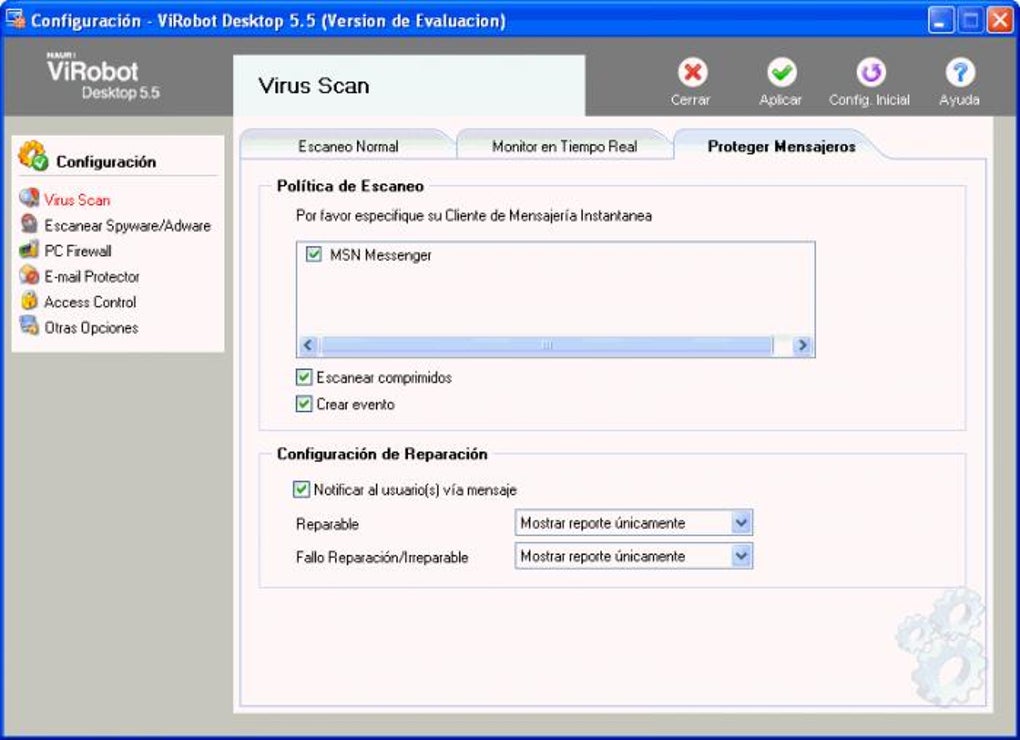Open PC Firewall settings

pyautogui.click(x=79, y=250)
